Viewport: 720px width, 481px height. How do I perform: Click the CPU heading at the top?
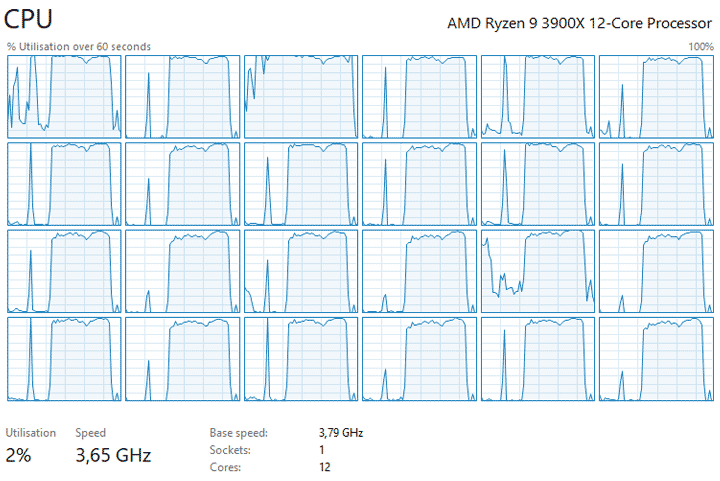(x=29, y=19)
